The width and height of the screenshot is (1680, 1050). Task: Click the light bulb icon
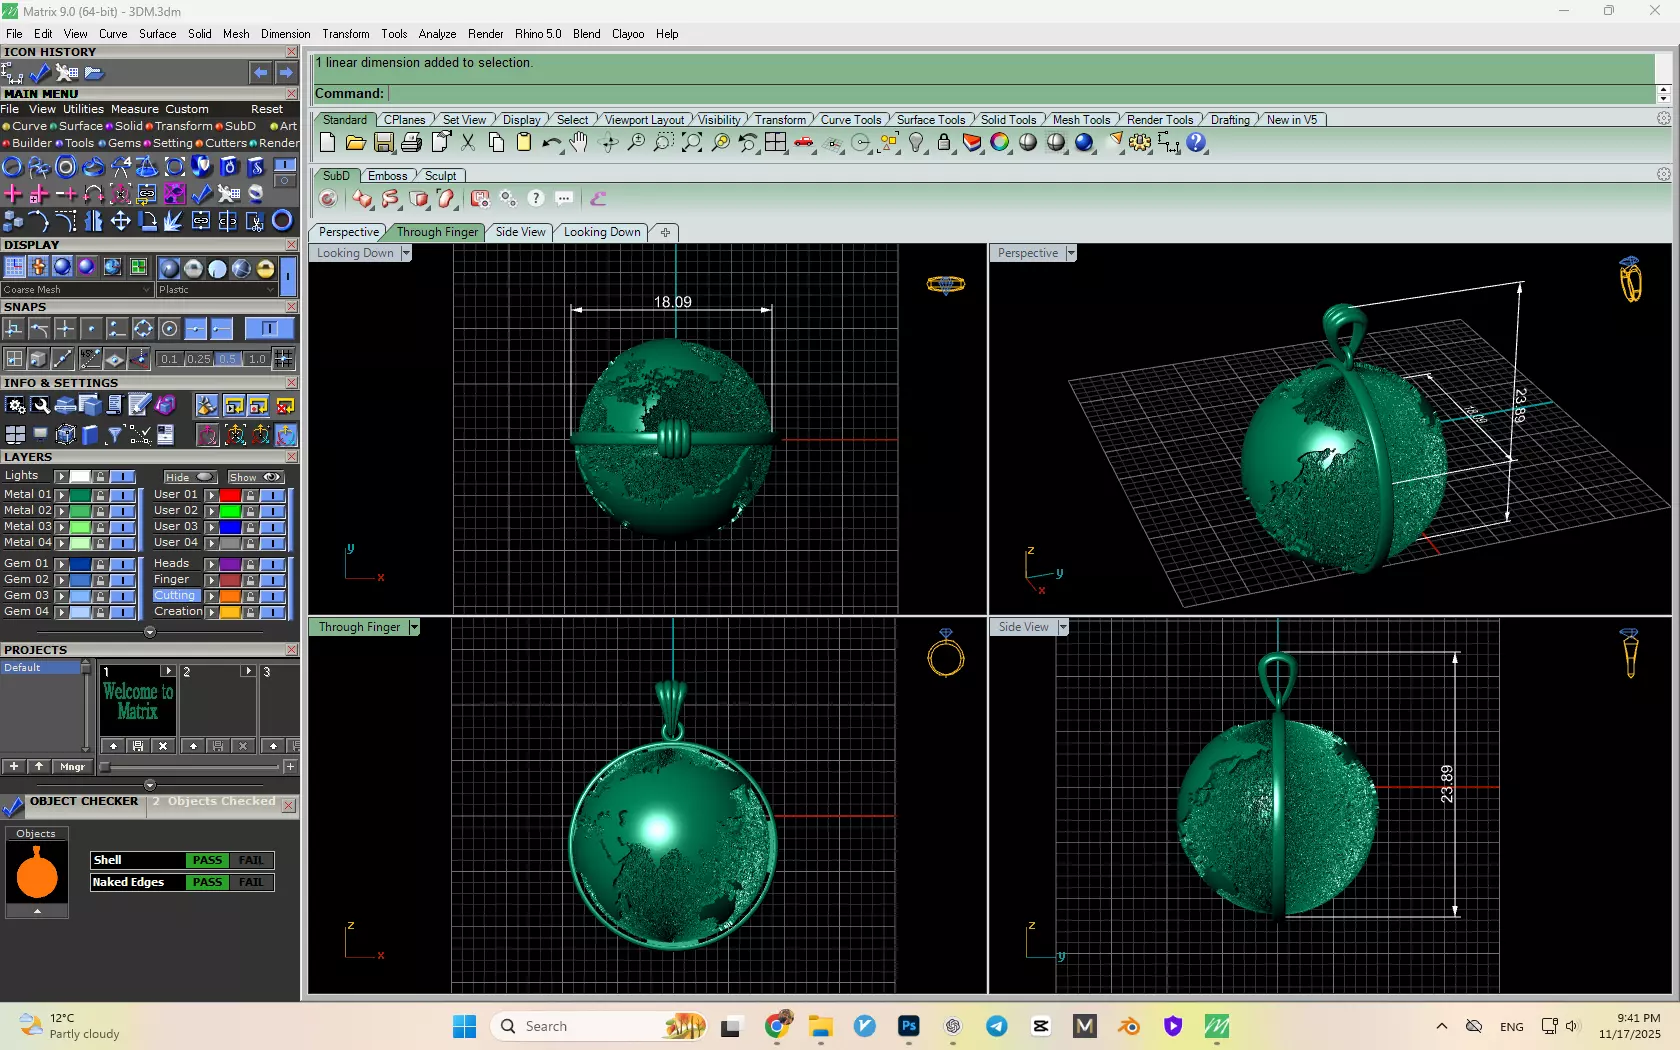click(916, 143)
